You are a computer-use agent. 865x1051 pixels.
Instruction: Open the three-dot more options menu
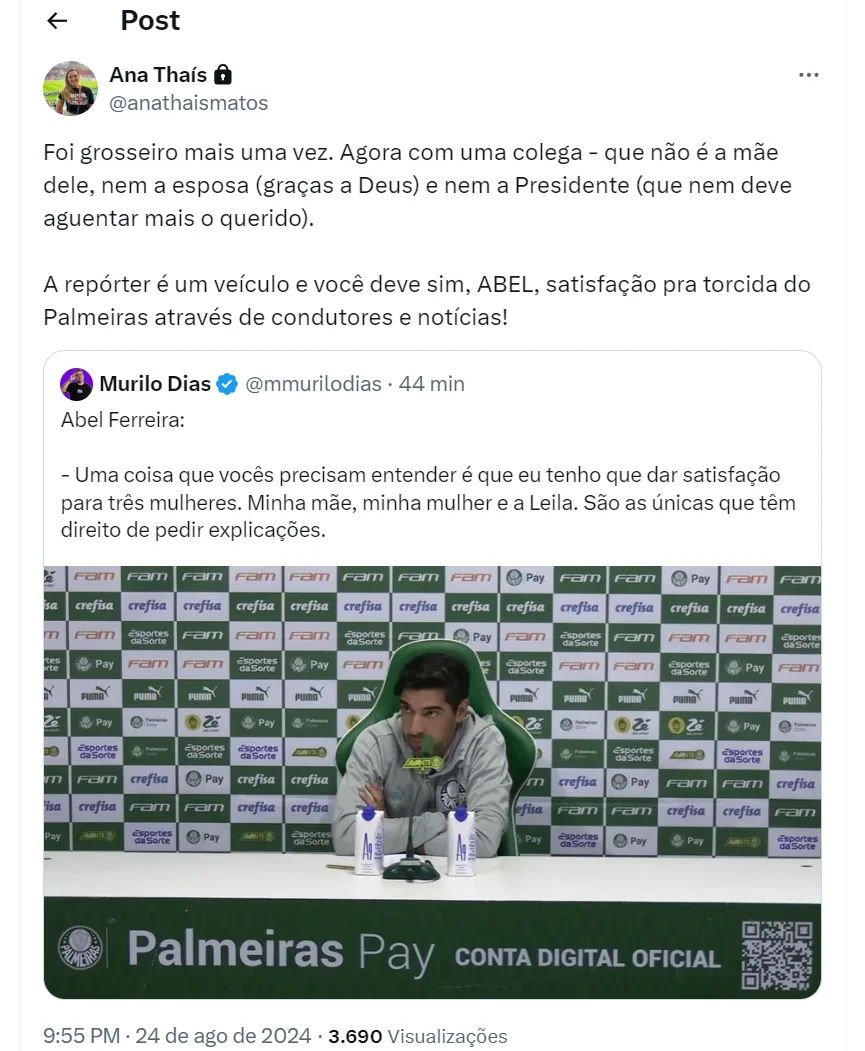click(x=809, y=76)
